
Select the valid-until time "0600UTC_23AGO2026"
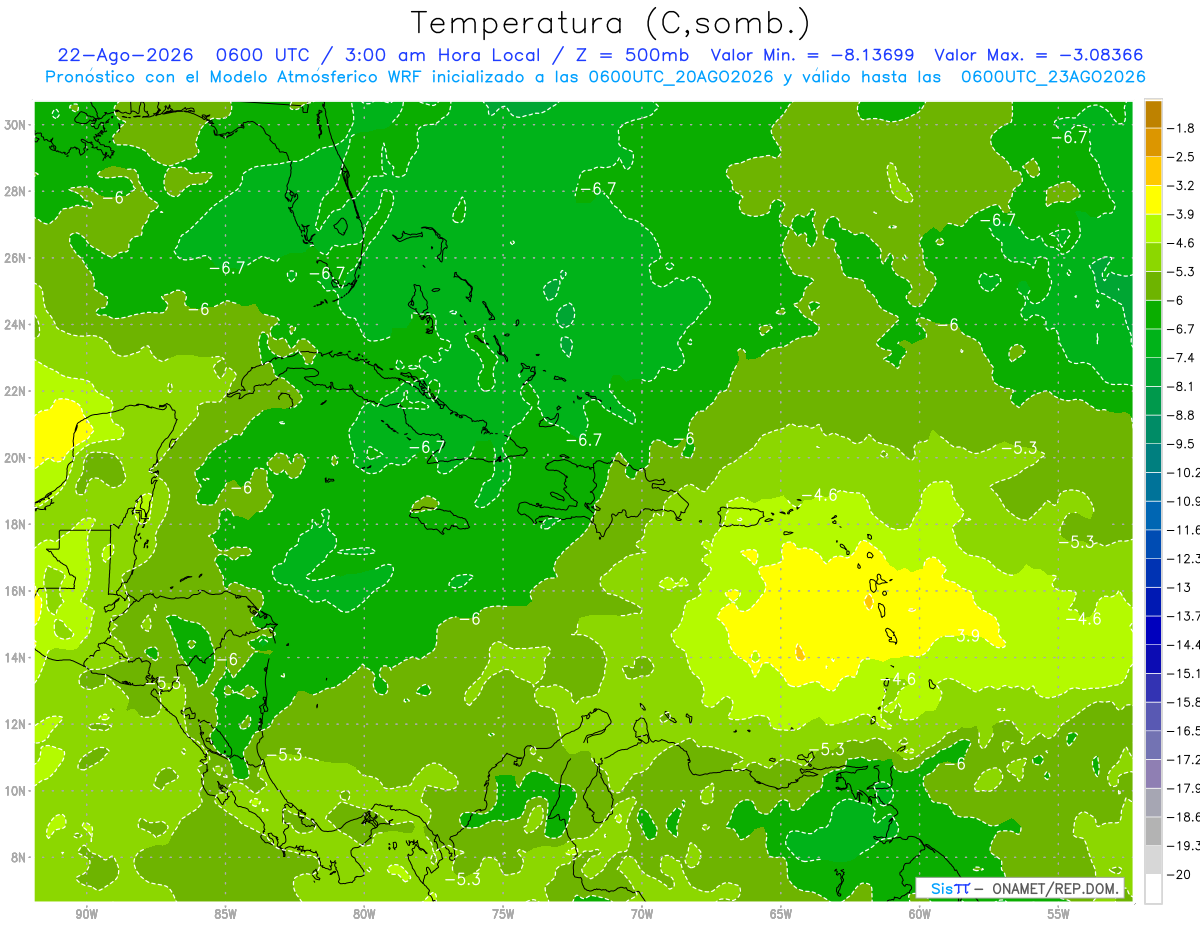(1053, 77)
